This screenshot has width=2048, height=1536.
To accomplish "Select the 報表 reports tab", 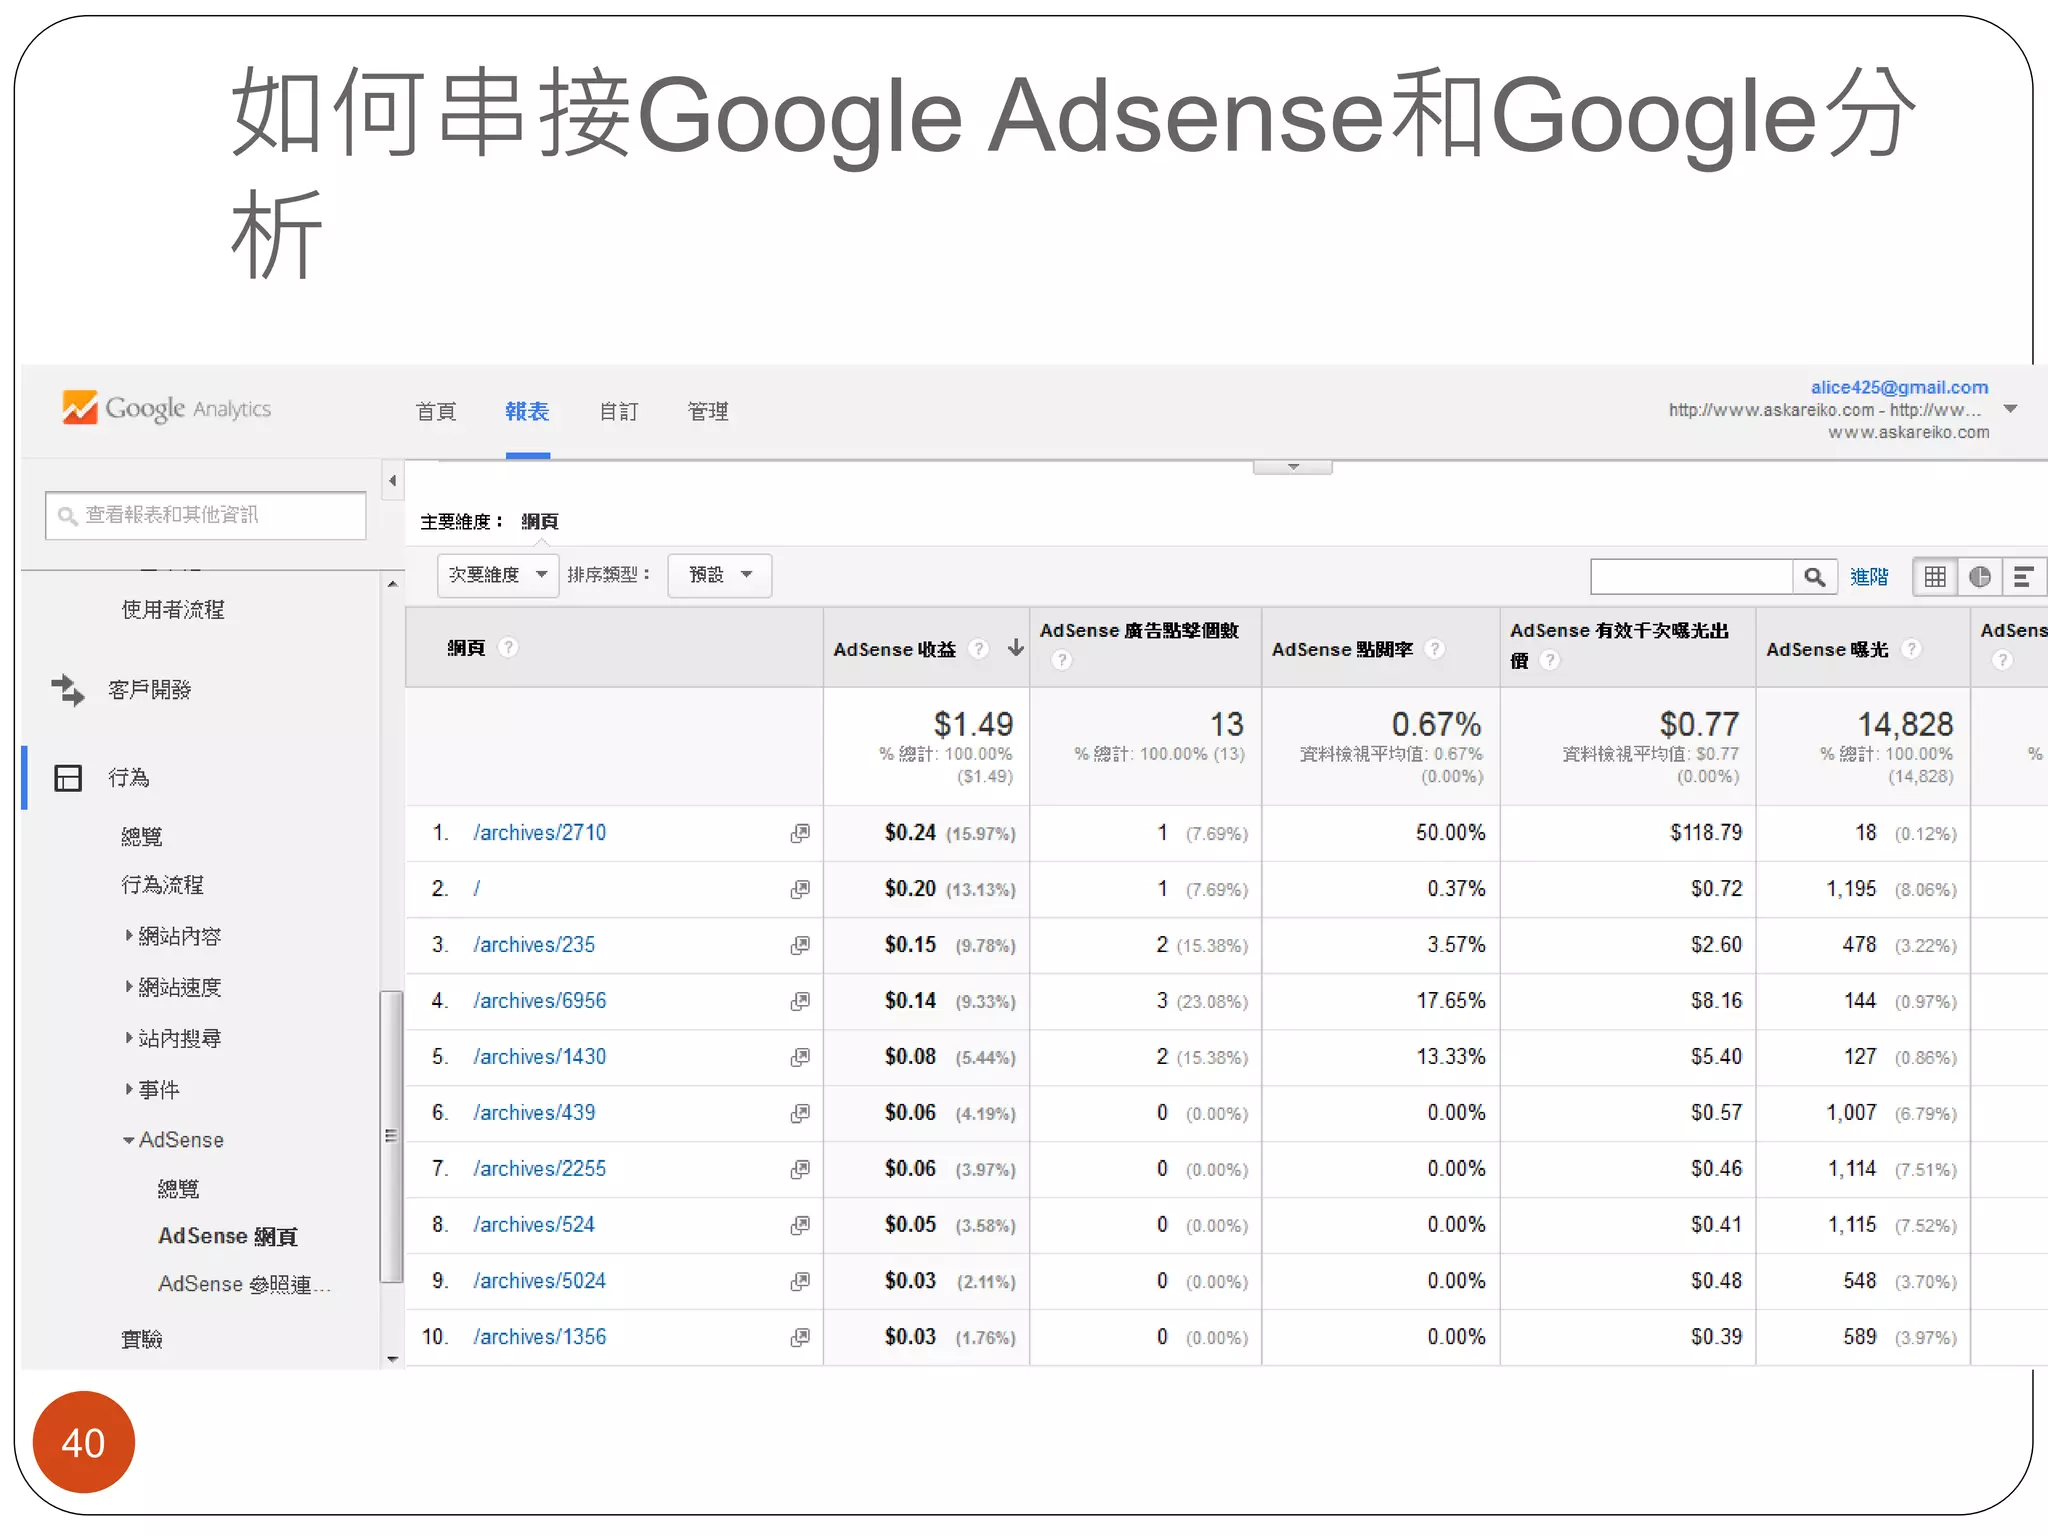I will coord(527,412).
